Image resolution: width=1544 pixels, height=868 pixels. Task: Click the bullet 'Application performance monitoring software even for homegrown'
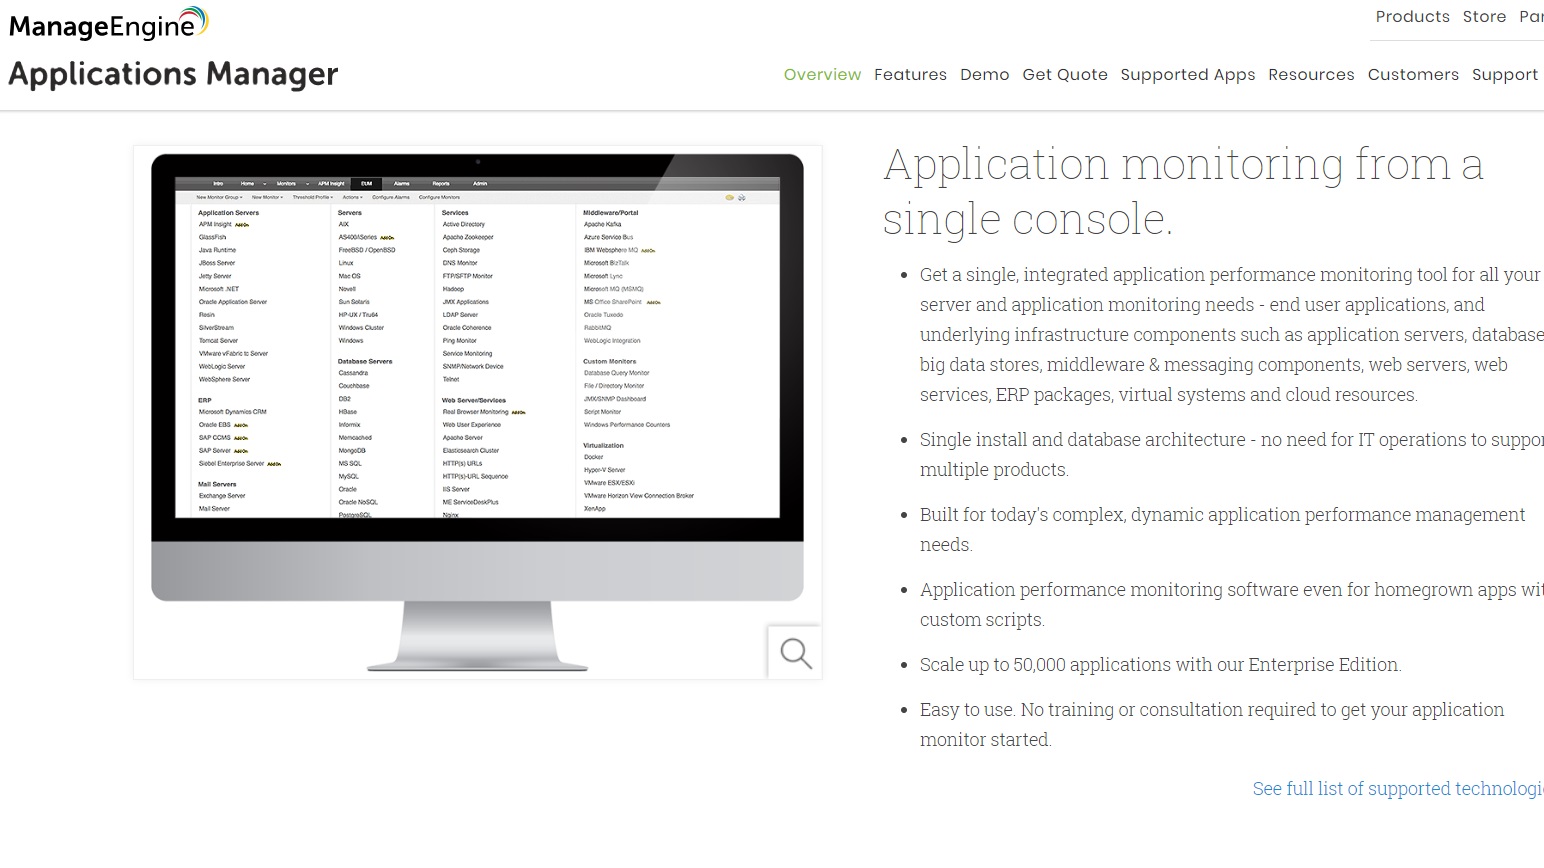(1232, 605)
